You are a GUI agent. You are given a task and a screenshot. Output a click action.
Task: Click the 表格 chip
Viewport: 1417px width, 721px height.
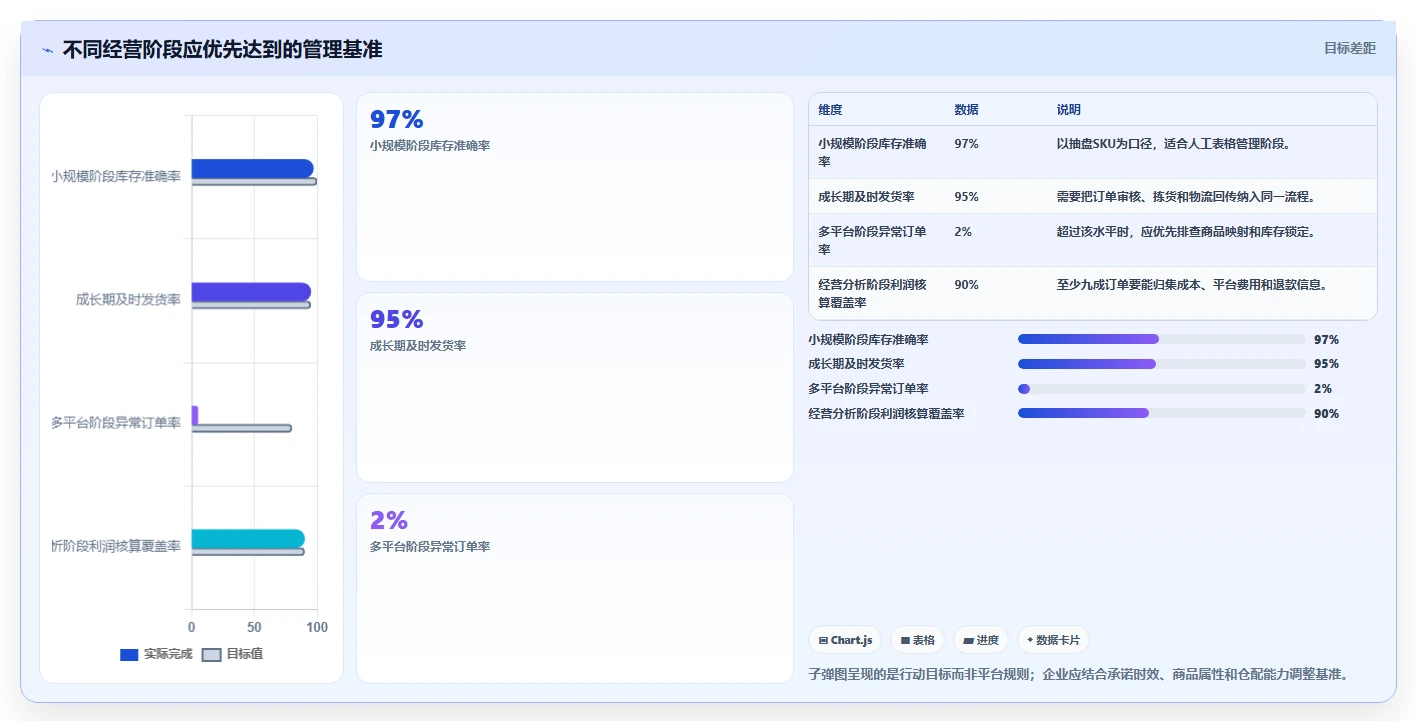click(917, 640)
